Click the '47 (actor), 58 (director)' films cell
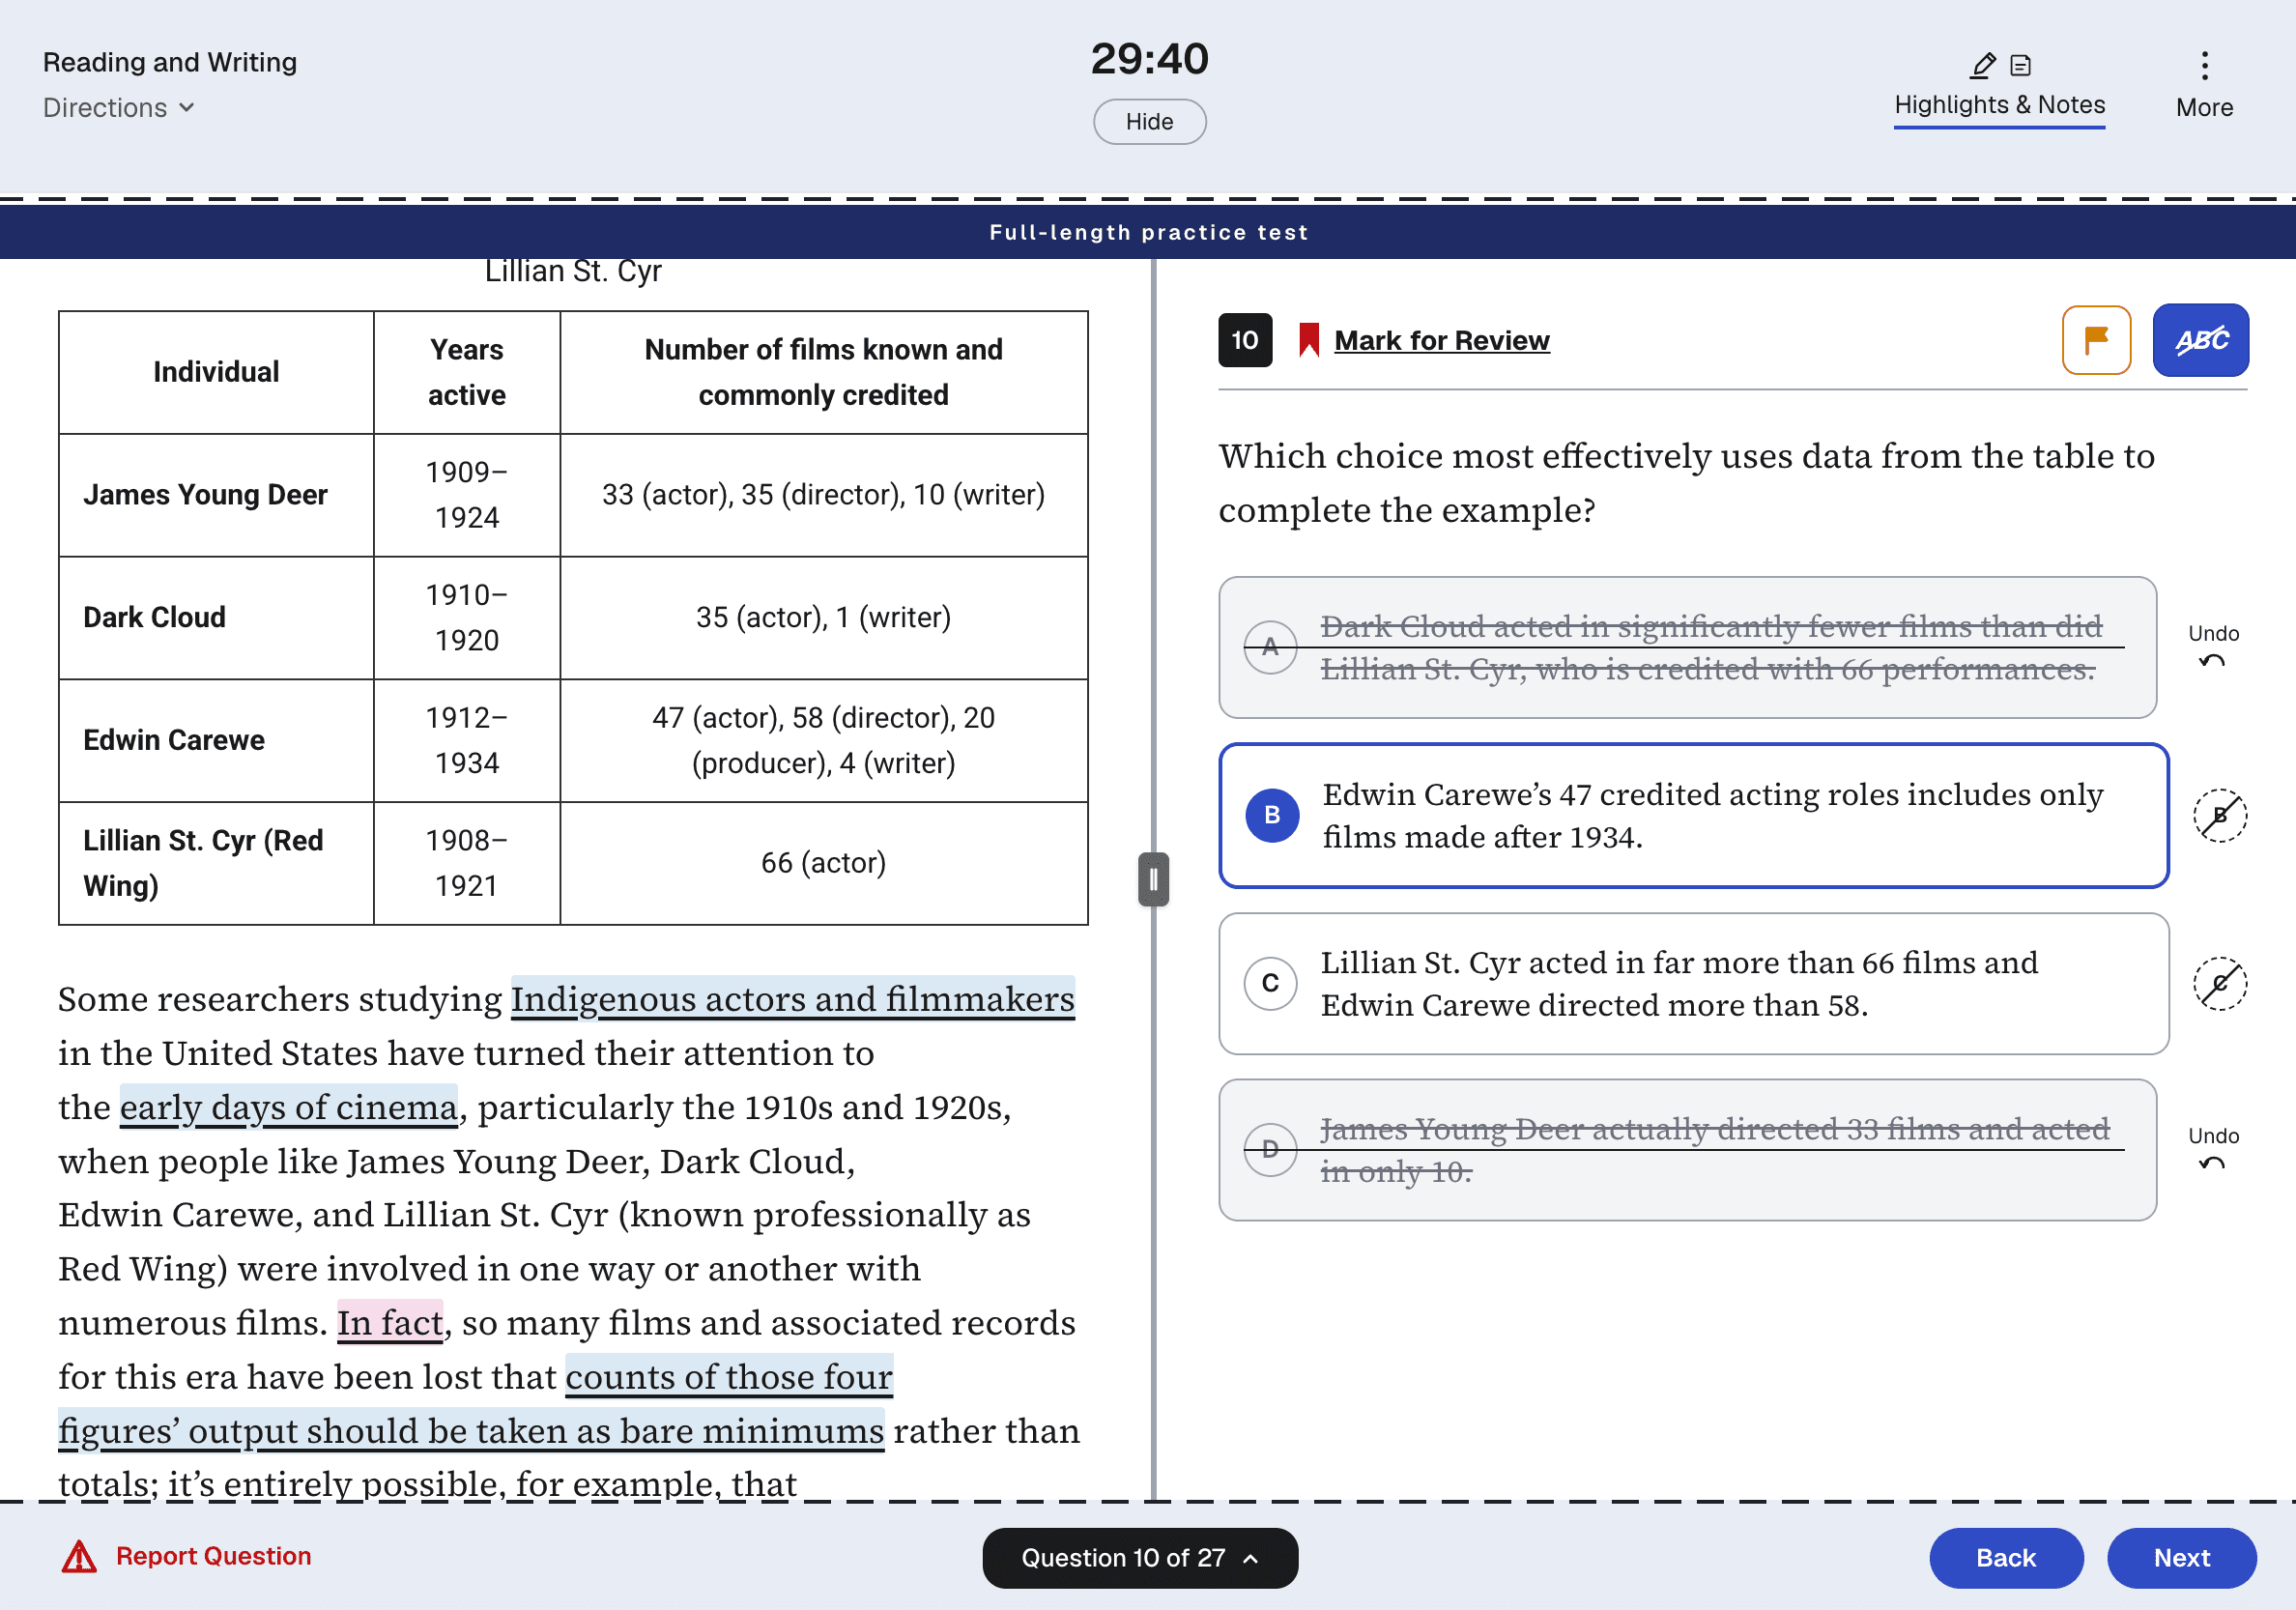2296x1610 pixels. (823, 741)
